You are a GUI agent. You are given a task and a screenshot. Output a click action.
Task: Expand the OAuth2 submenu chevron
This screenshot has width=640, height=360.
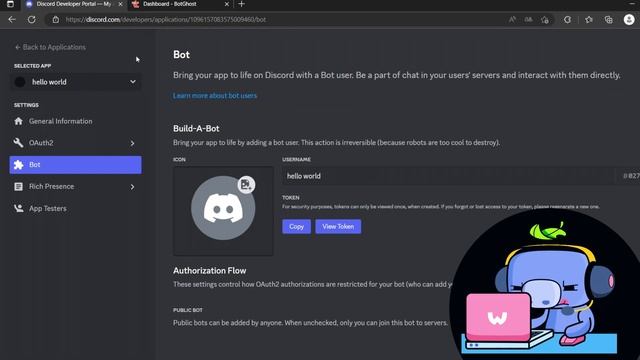[x=132, y=143]
